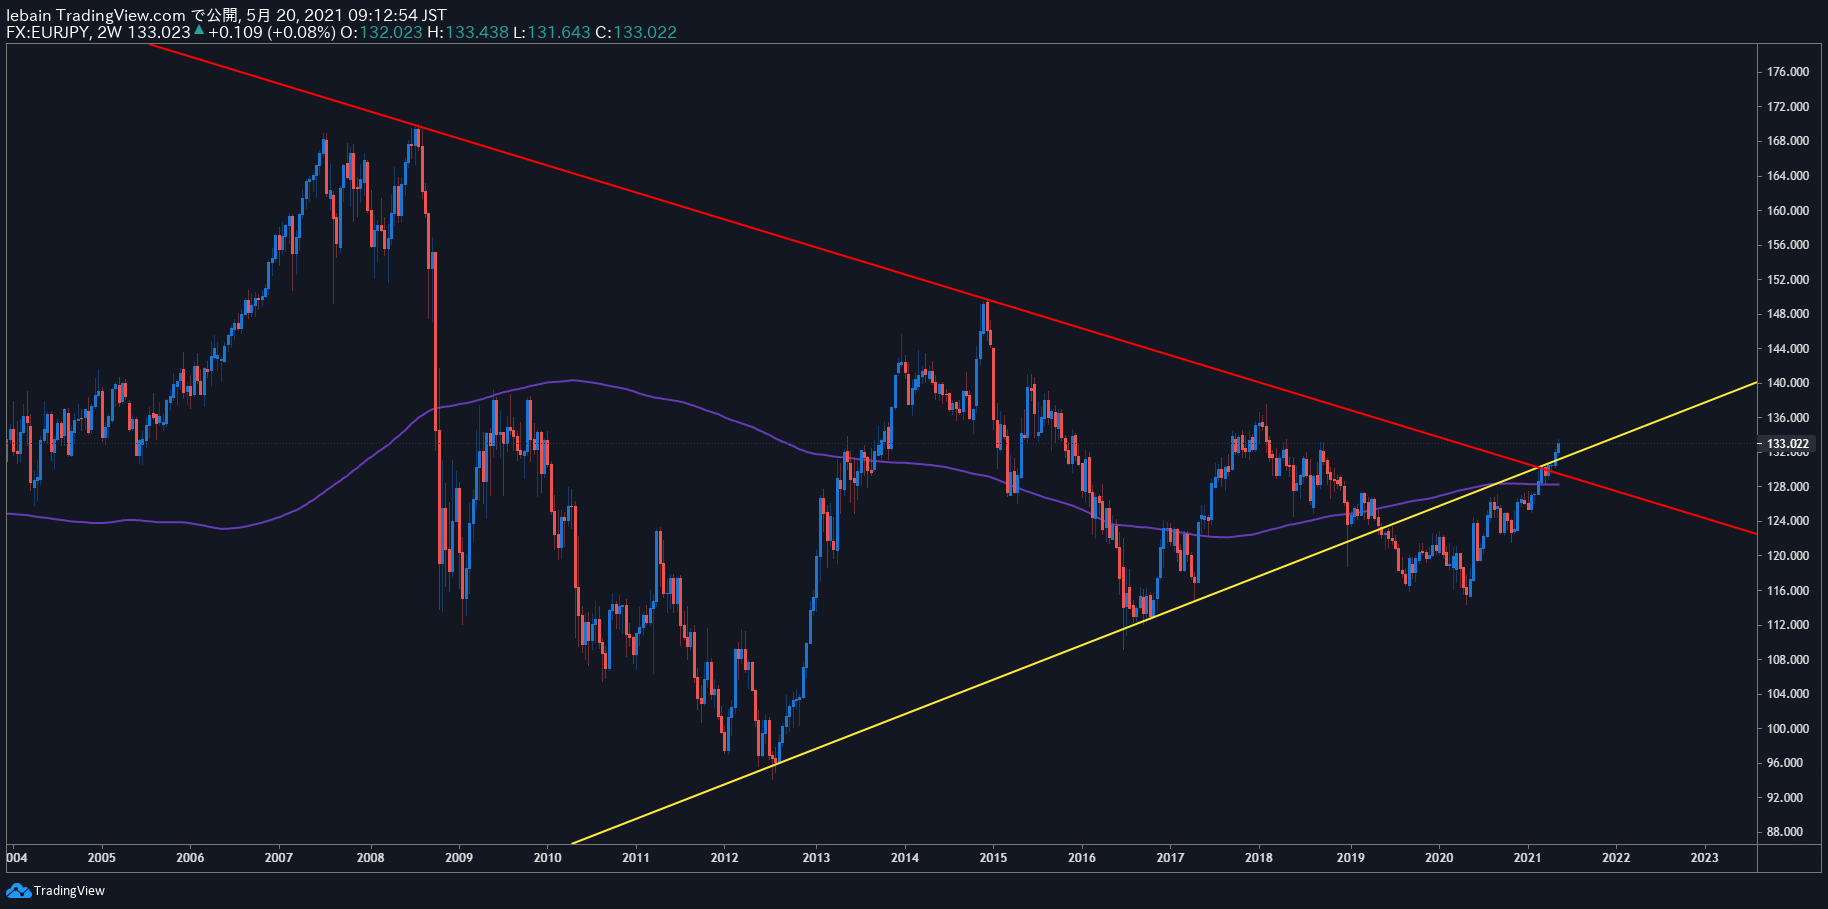This screenshot has height=909, width=1828.
Task: Click the 164.000 price axis label
Action: coord(1788,176)
